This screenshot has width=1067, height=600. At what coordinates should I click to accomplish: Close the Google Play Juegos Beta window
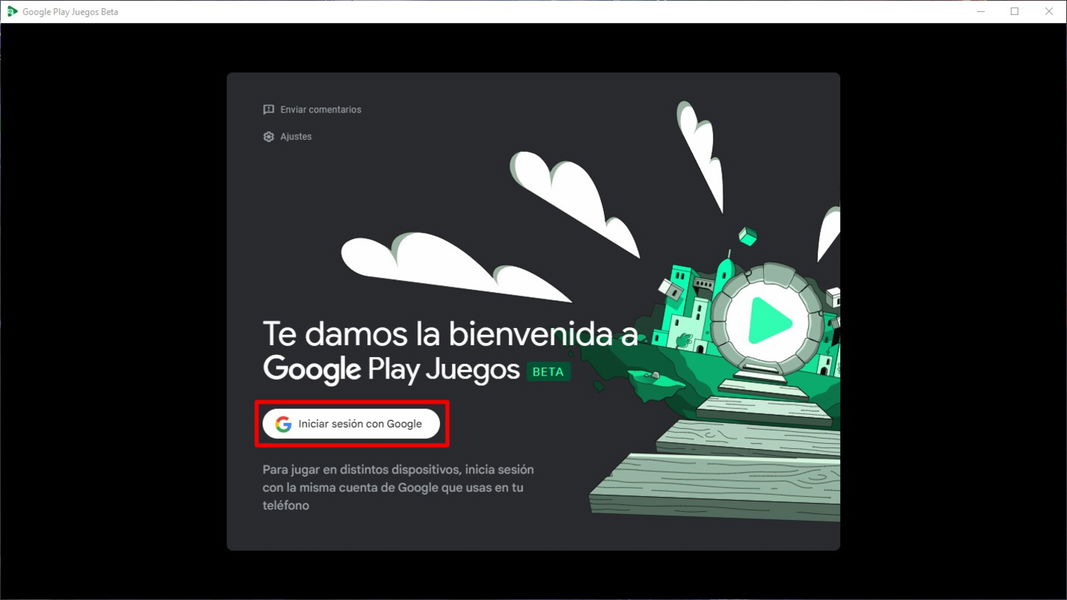(x=1049, y=12)
